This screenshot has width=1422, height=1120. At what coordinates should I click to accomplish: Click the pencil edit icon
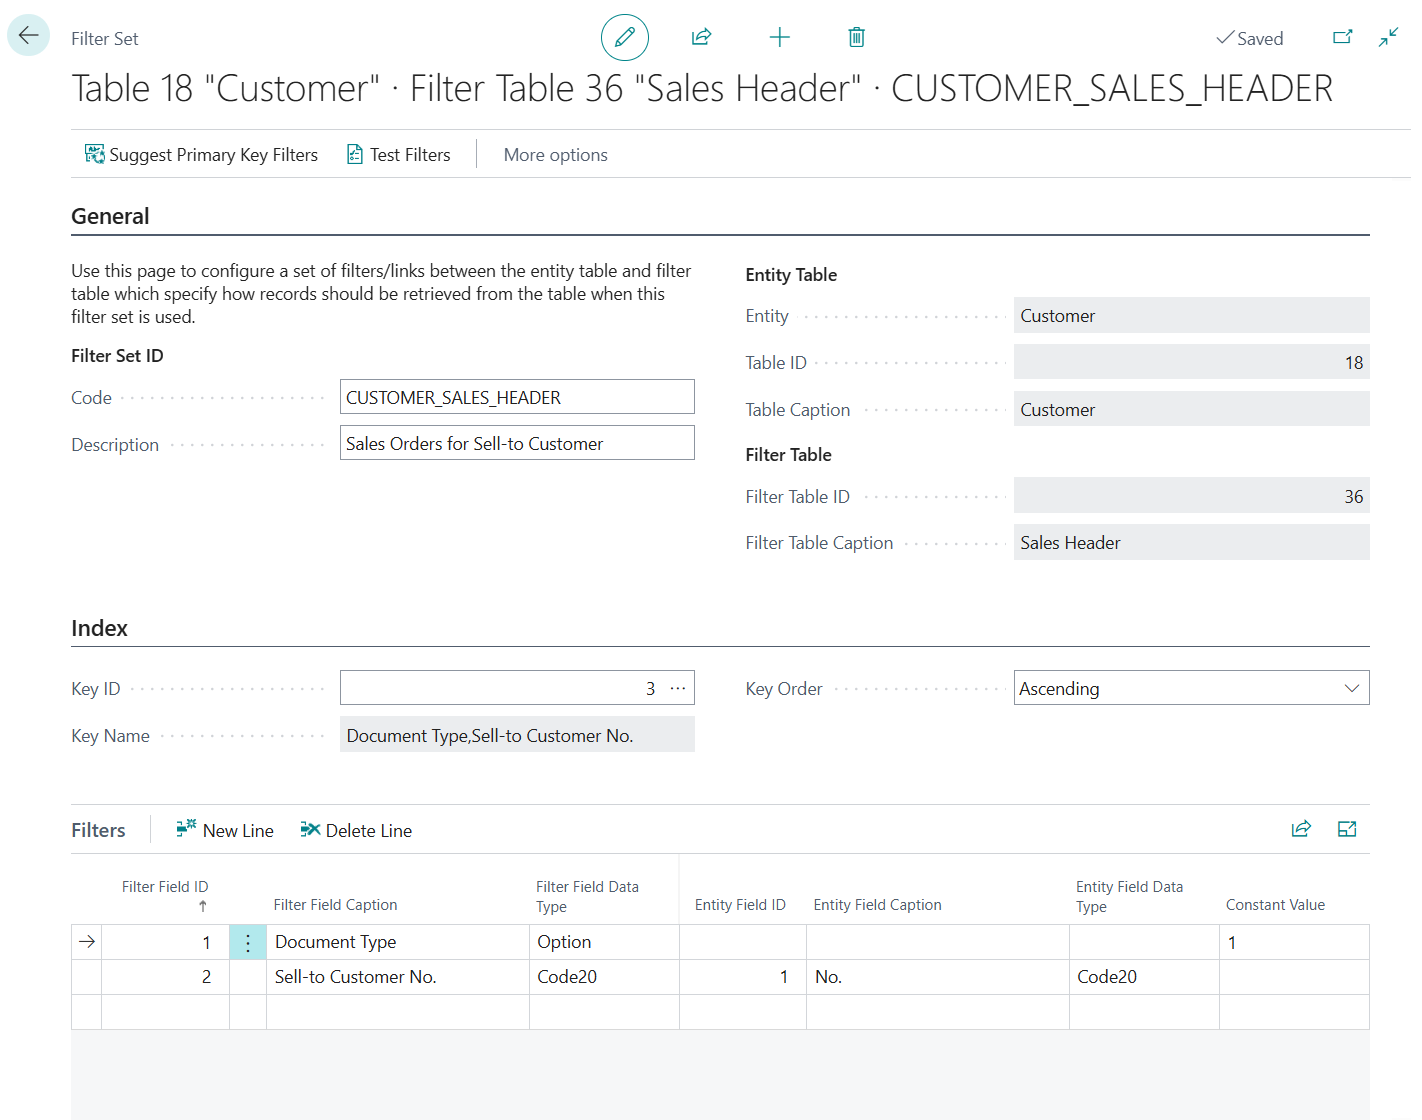625,38
